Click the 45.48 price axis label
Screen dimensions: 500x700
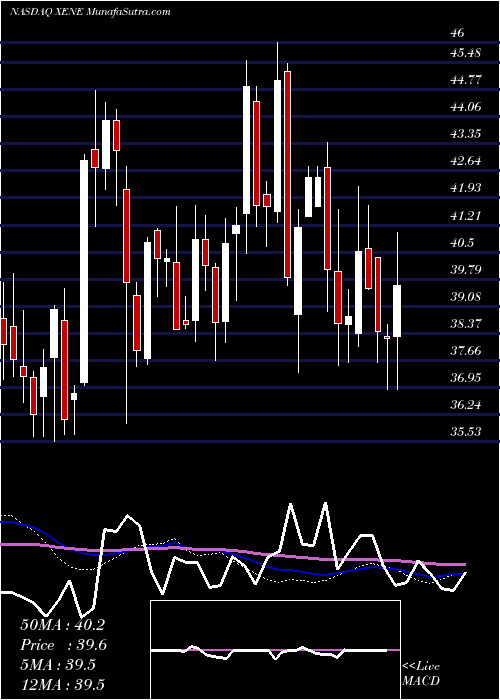(466, 53)
